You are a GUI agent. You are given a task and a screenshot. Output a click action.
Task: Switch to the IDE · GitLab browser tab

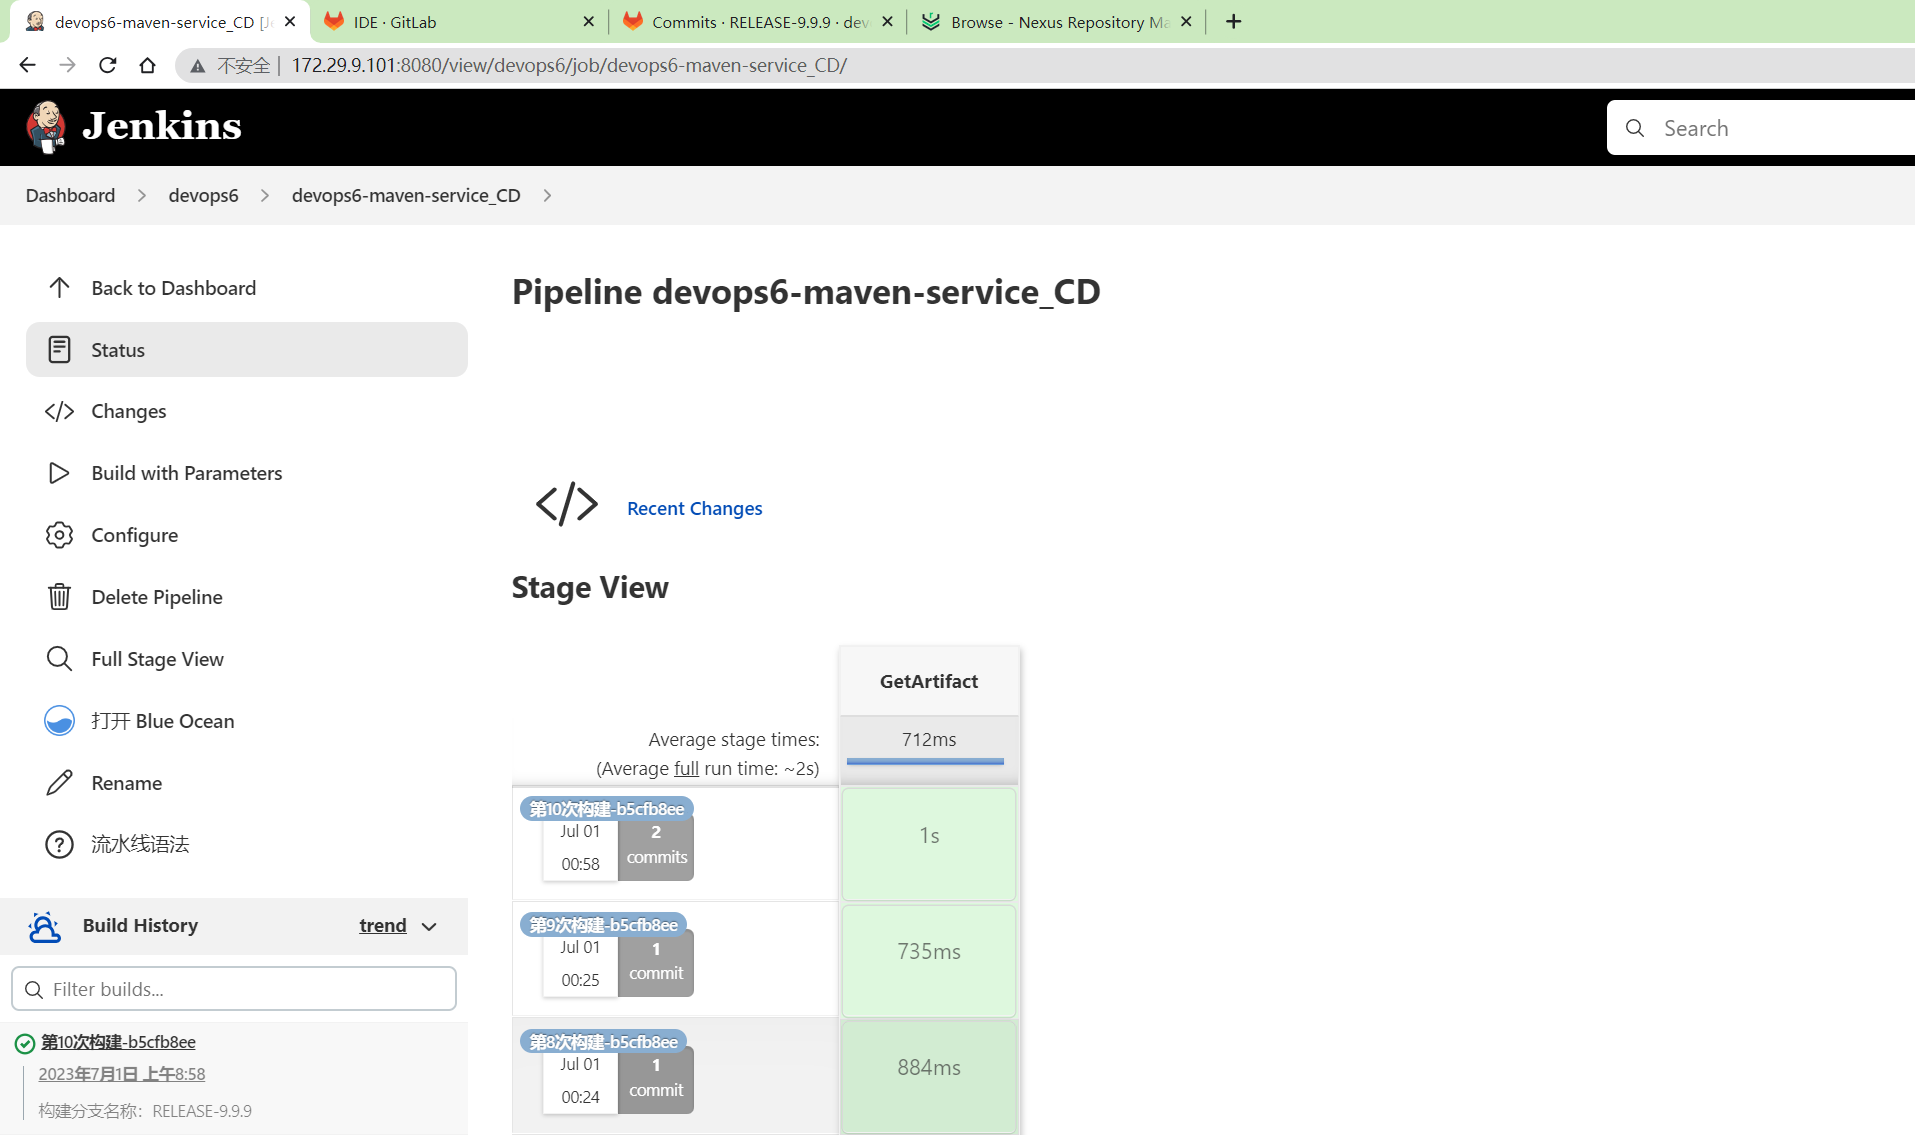point(458,21)
